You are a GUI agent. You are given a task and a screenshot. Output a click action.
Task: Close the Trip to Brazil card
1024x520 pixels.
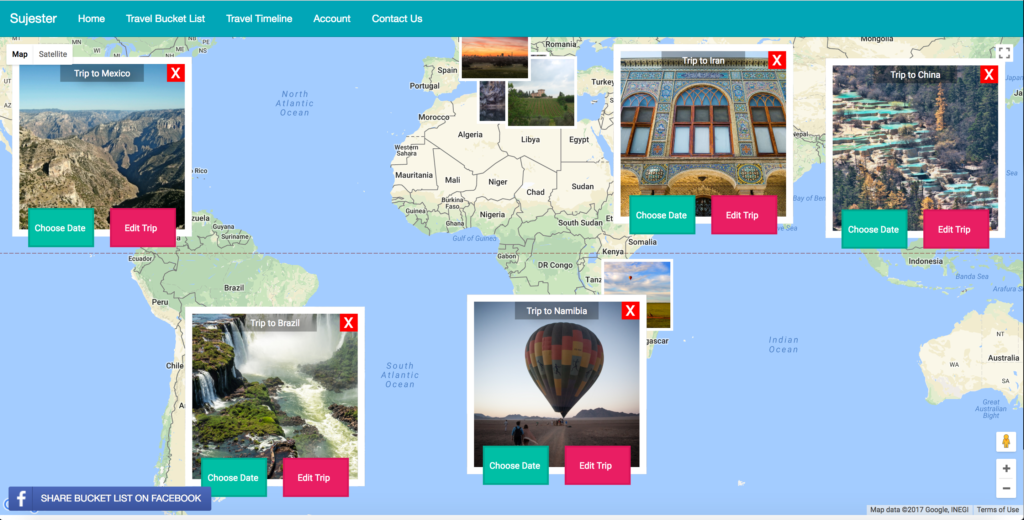(x=349, y=323)
